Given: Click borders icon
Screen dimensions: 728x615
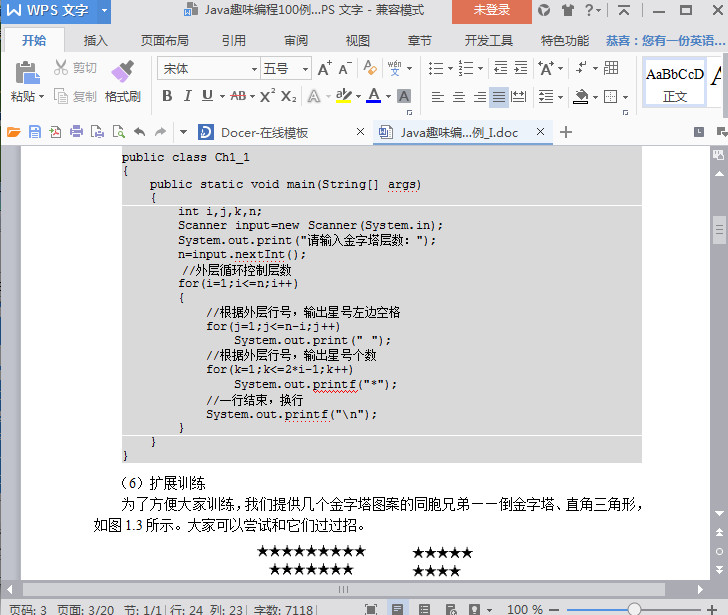Looking at the screenshot, I should (x=610, y=97).
